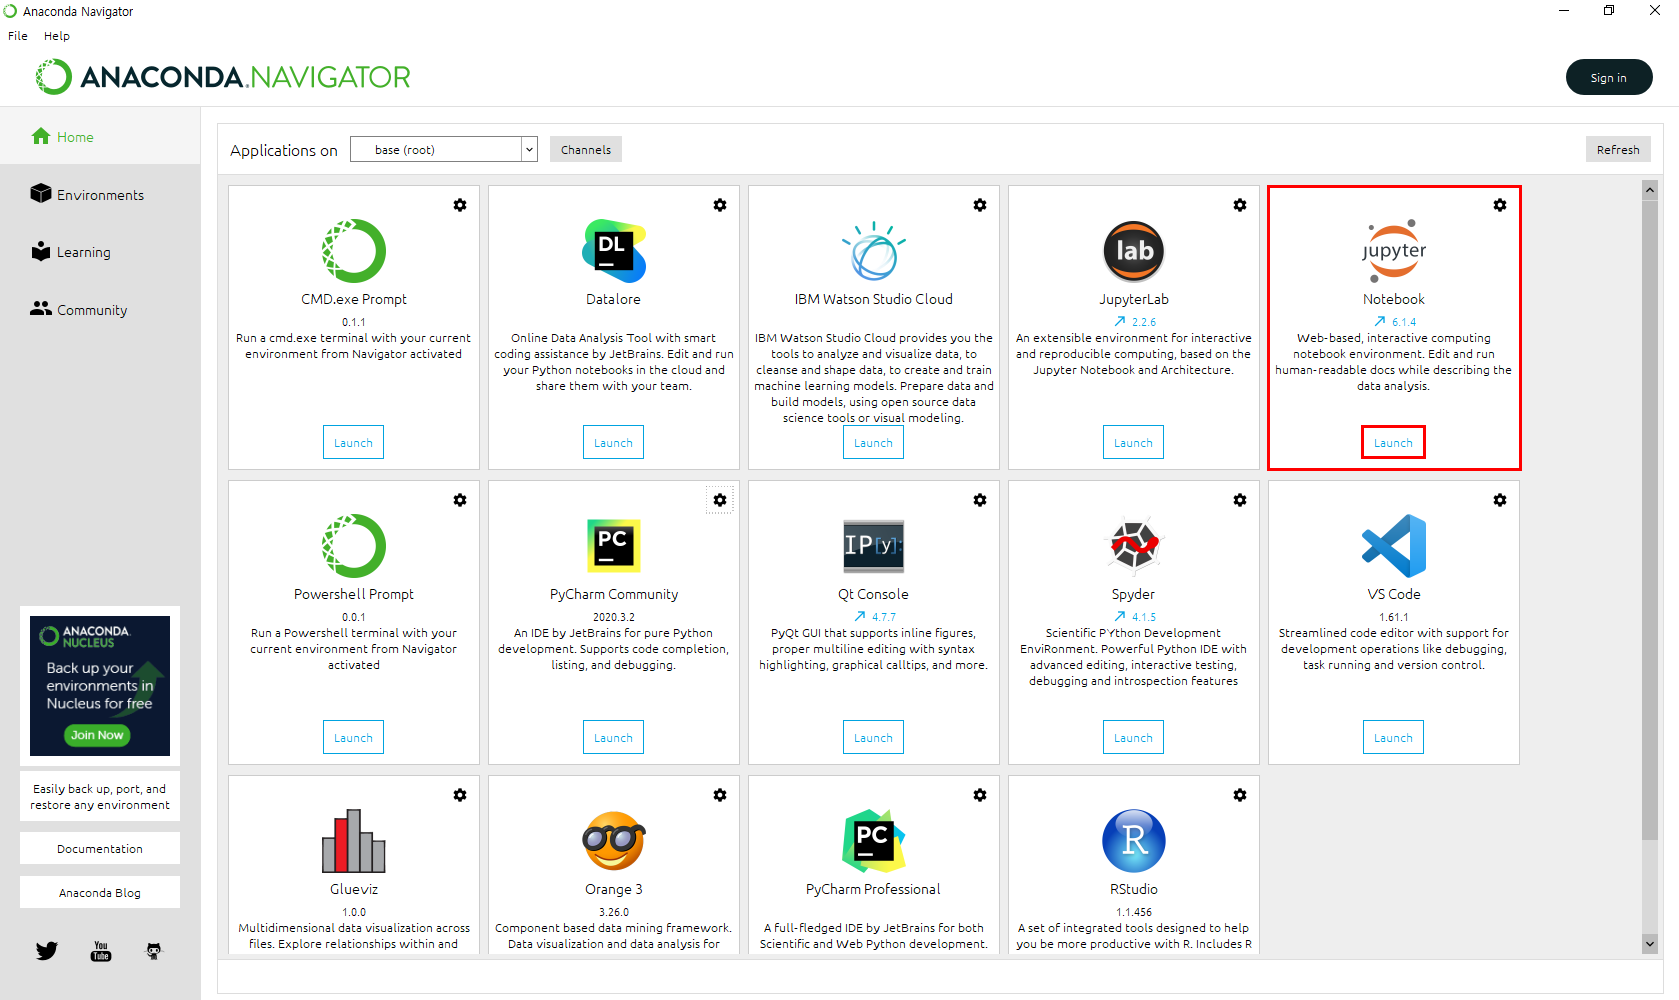Go to the Home tab
Viewport: 1679px width, 1000px height.
click(100, 137)
